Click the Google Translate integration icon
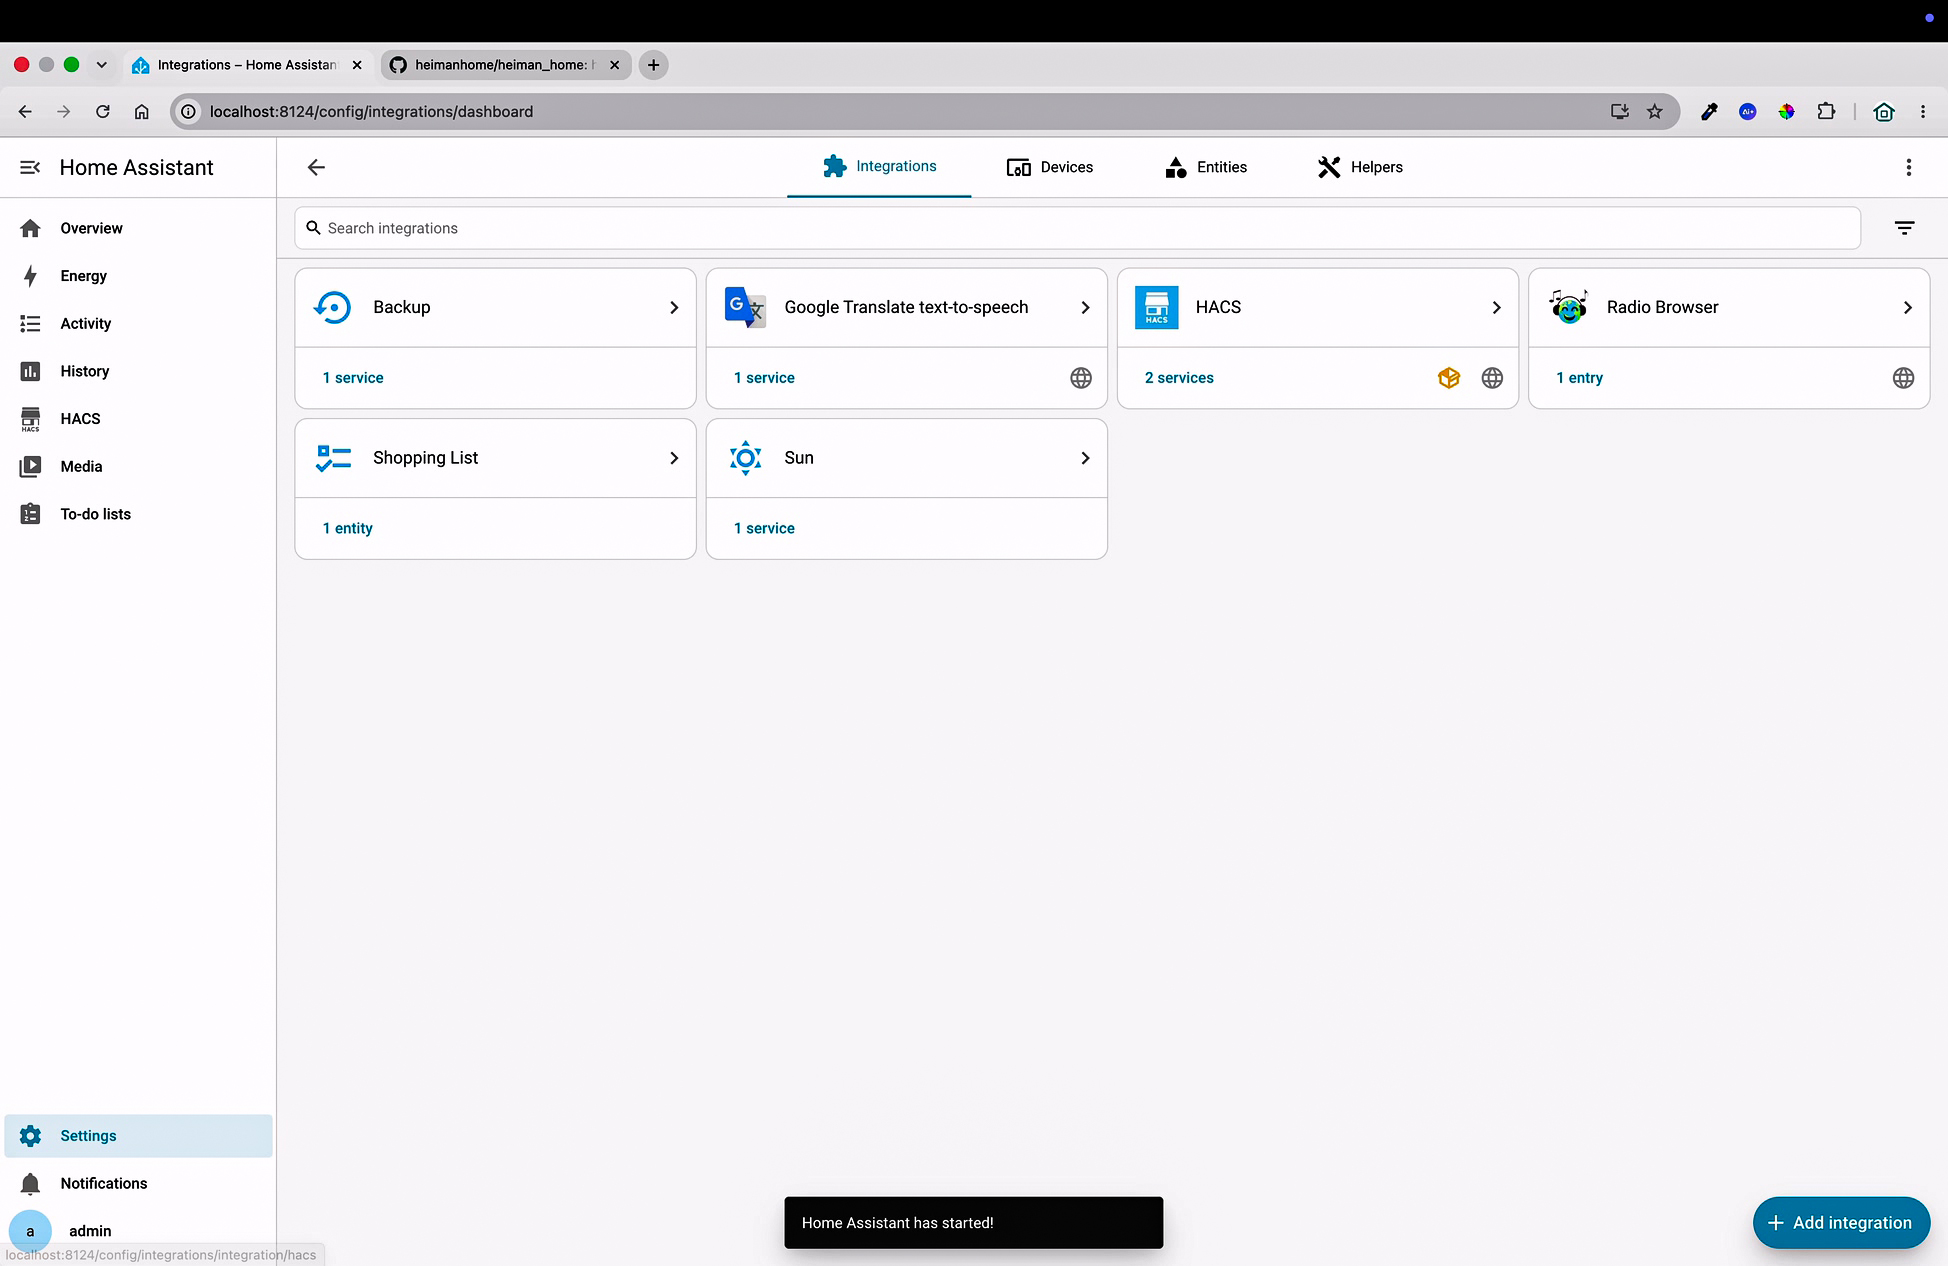The image size is (1948, 1266). pyautogui.click(x=745, y=307)
